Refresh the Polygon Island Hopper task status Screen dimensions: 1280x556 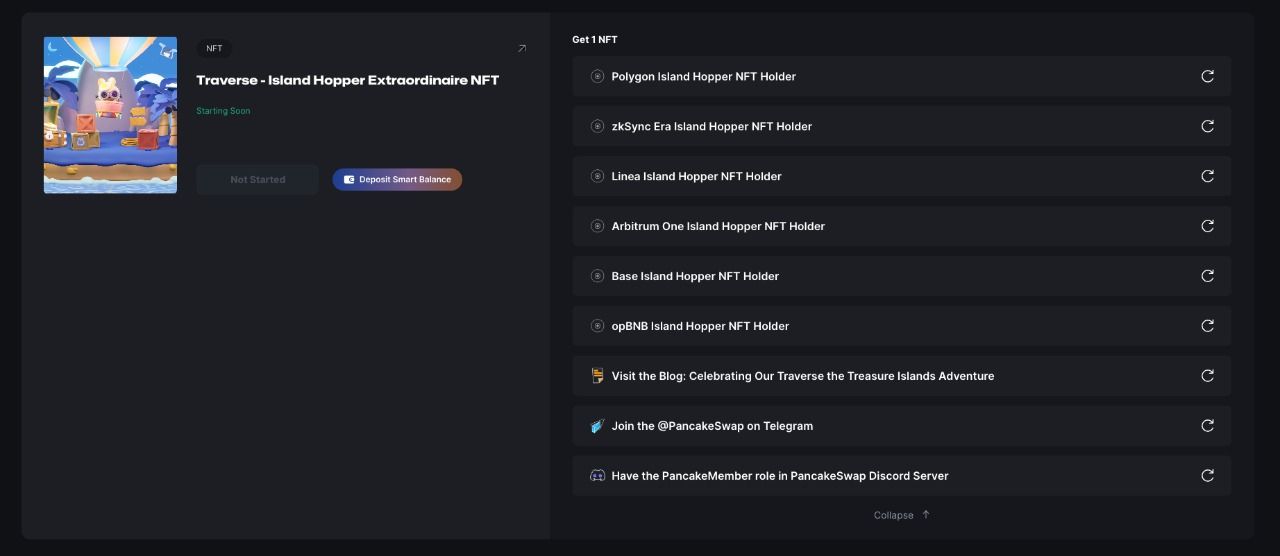tap(1207, 76)
